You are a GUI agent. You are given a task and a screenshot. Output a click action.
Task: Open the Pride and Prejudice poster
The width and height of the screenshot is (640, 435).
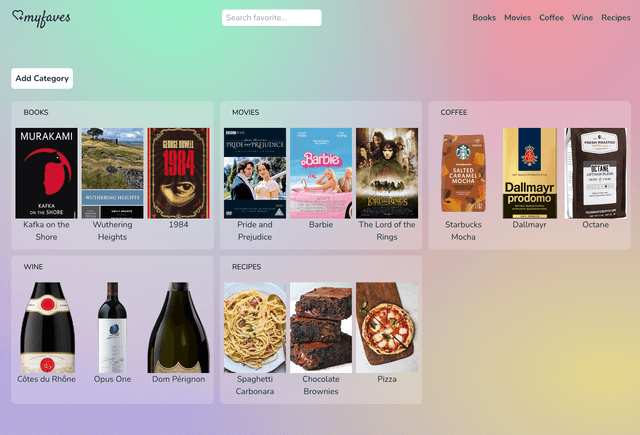pyautogui.click(x=255, y=173)
